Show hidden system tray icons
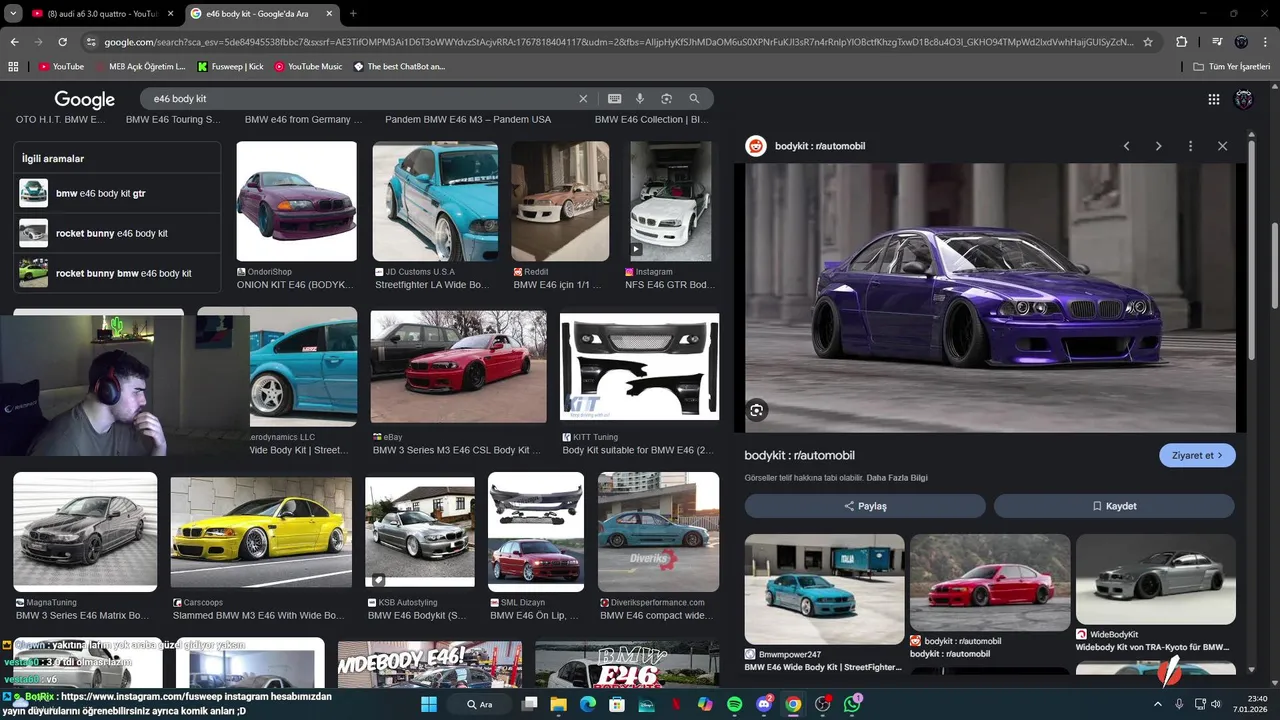This screenshot has width=1280, height=720. (x=1158, y=704)
